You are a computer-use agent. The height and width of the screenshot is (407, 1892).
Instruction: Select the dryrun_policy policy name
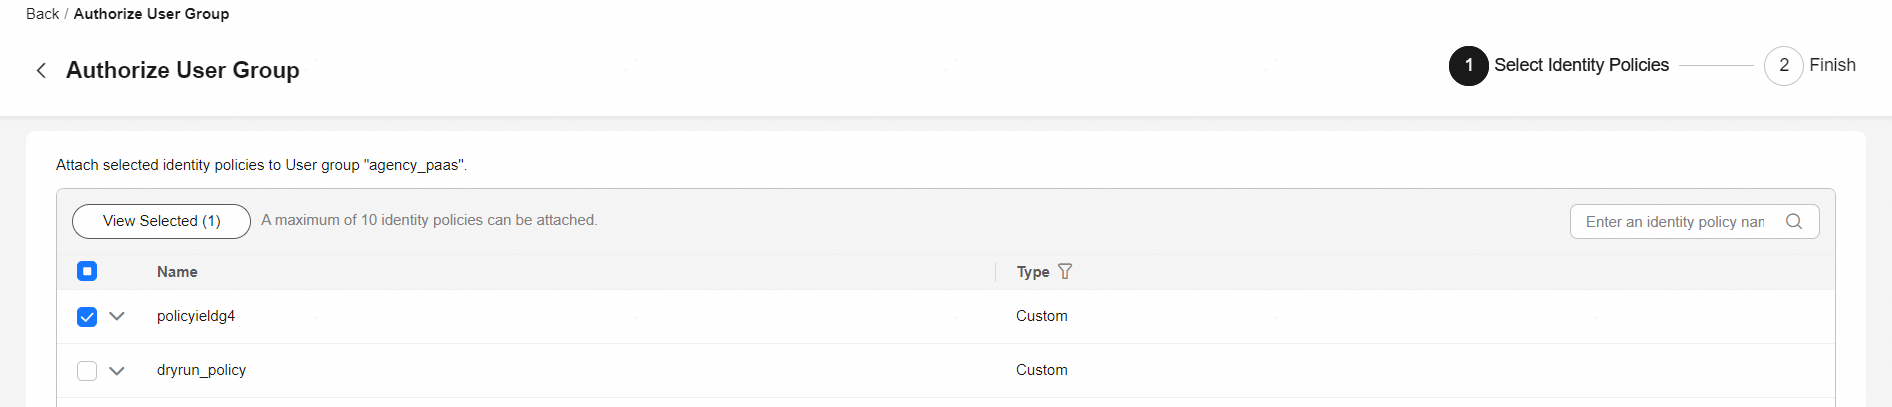tap(201, 370)
